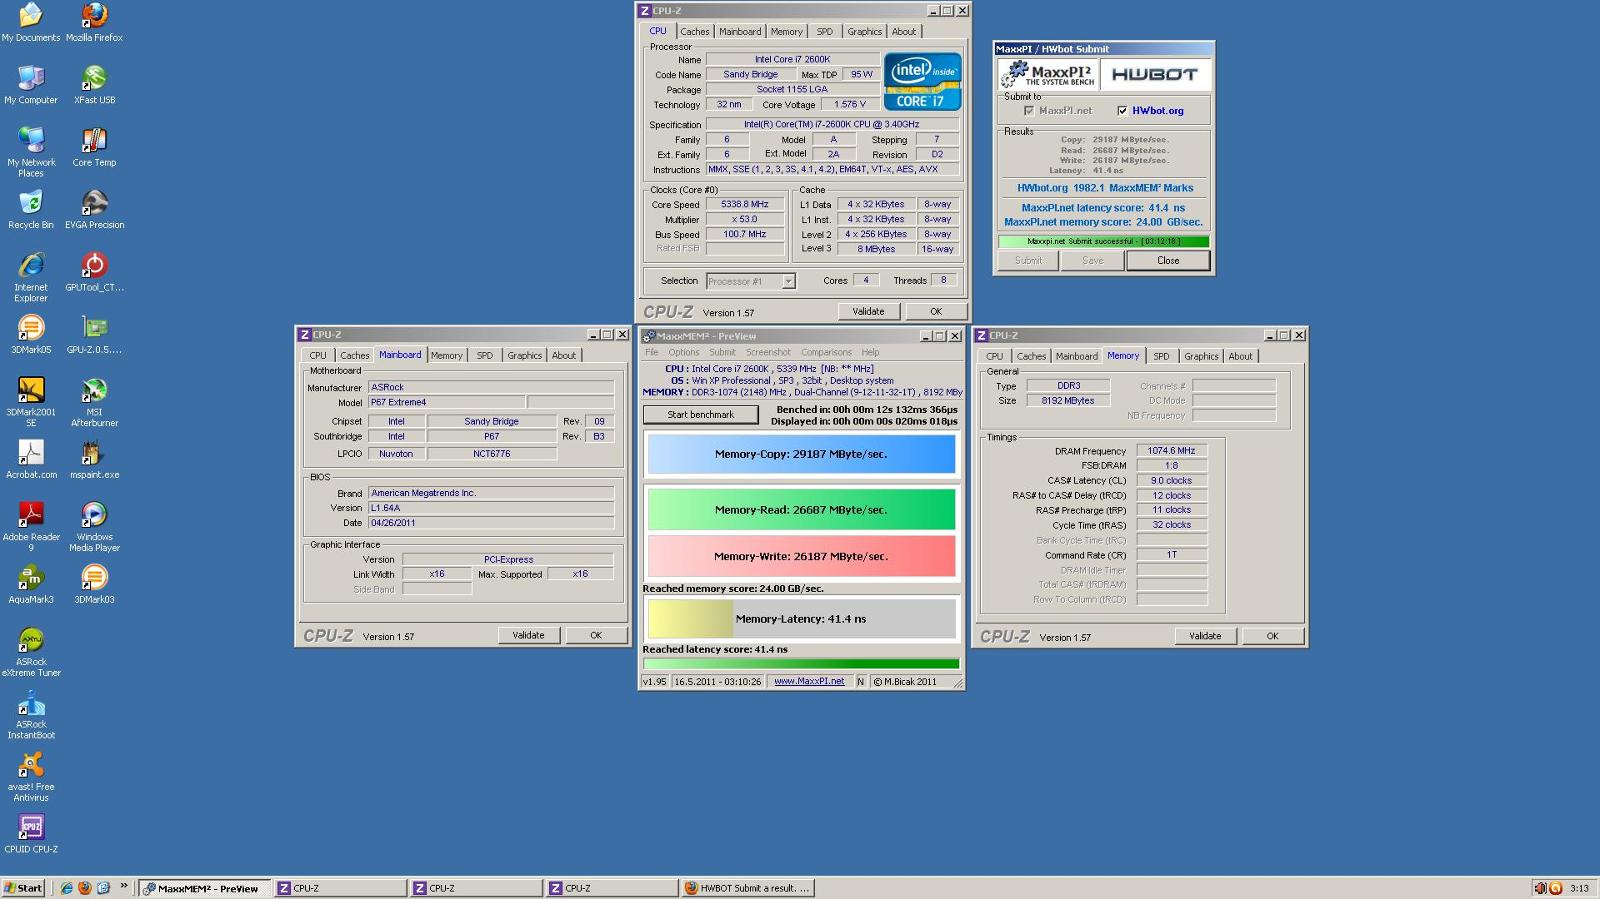Open avast! Free Antivirus shortcut
Screen dimensions: 1600x899
tap(30, 777)
